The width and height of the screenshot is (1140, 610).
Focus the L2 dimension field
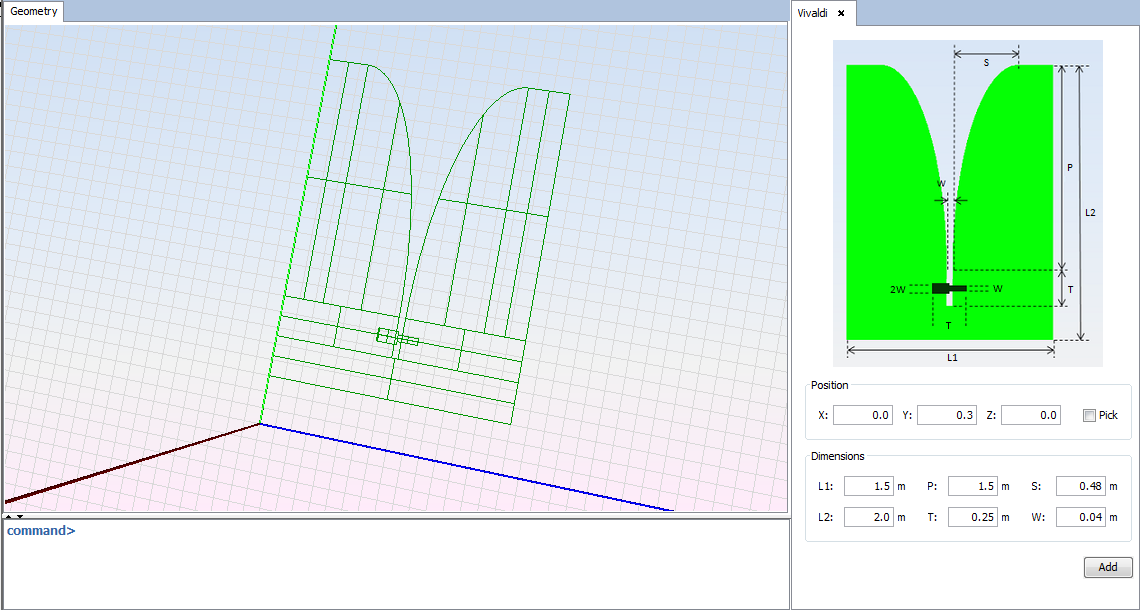click(868, 517)
